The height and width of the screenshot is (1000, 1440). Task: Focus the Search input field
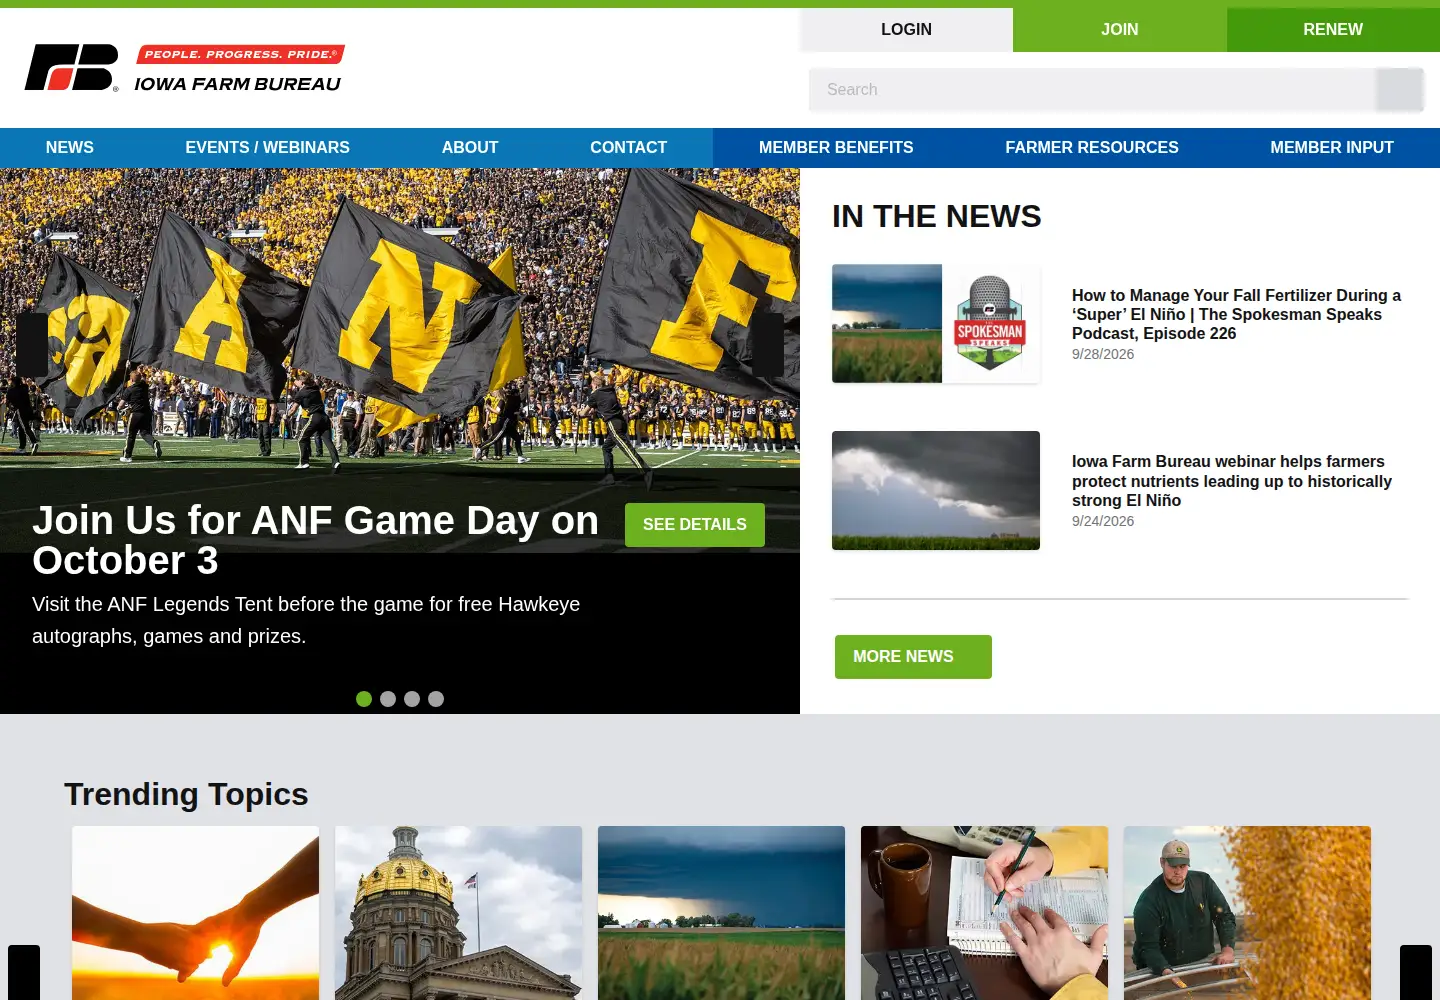coord(1092,90)
